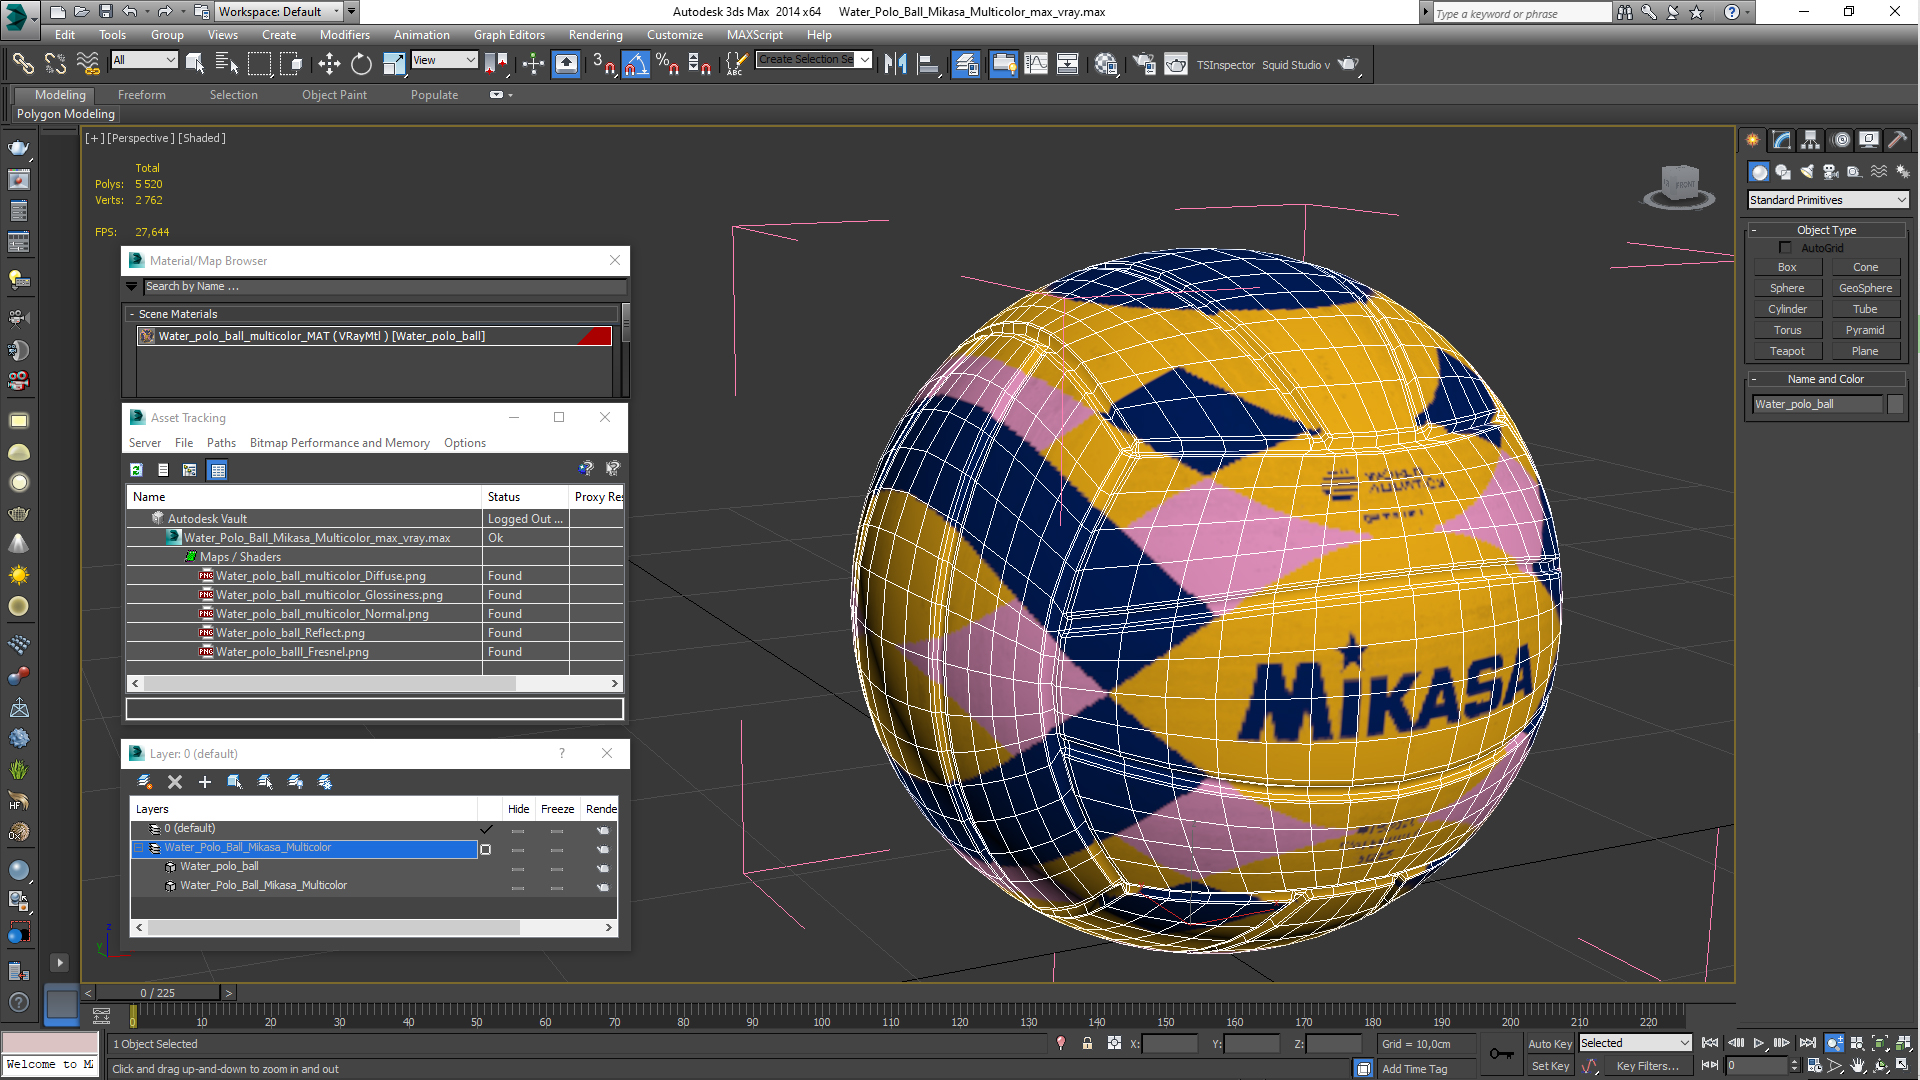This screenshot has width=1920, height=1080.
Task: Toggle render for 0 (default) layer
Action: (x=602, y=830)
